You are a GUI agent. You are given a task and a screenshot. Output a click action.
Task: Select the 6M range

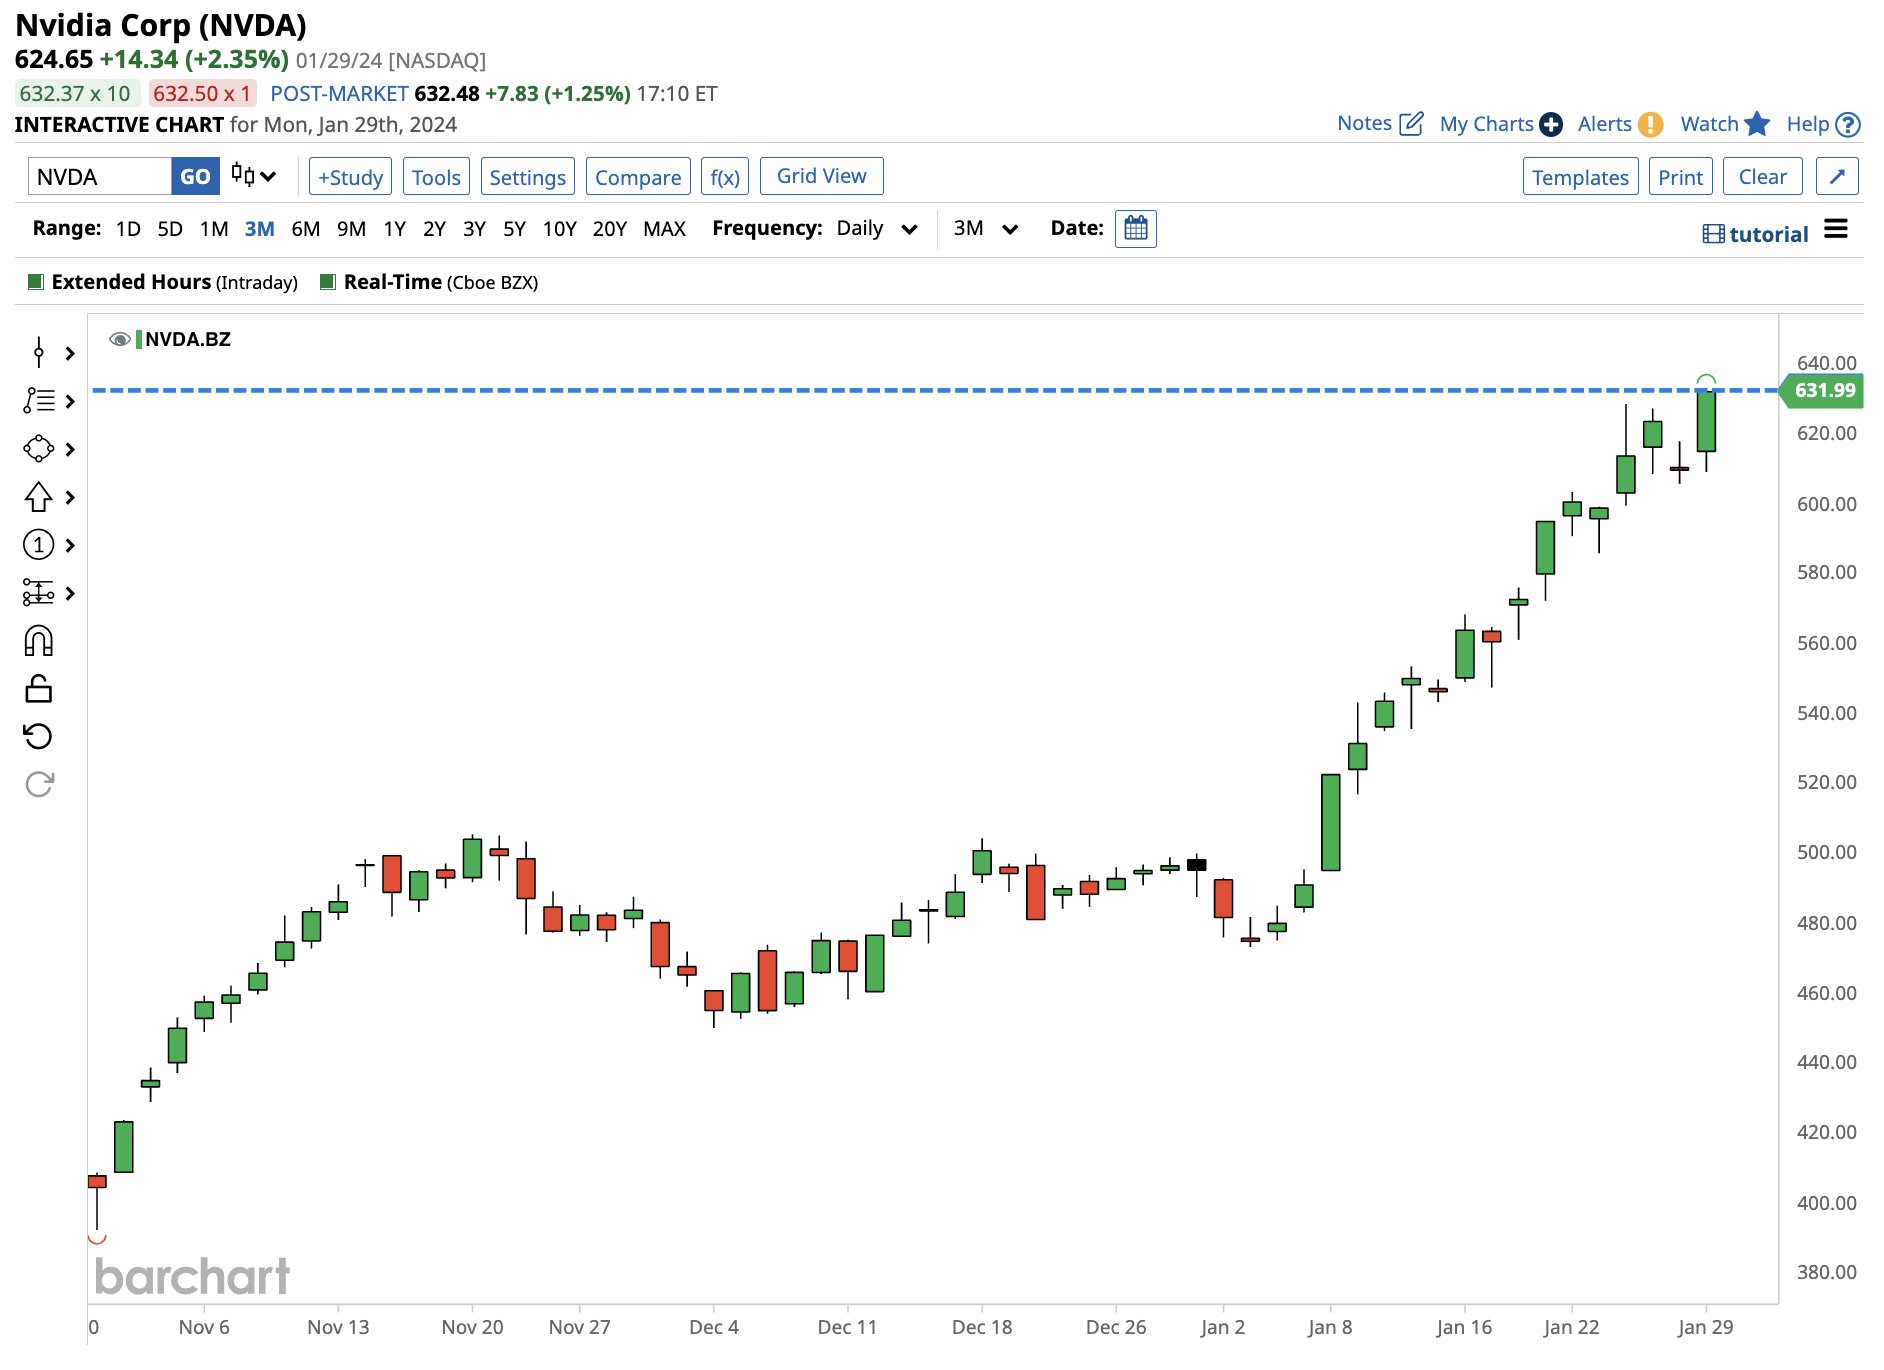(x=306, y=229)
